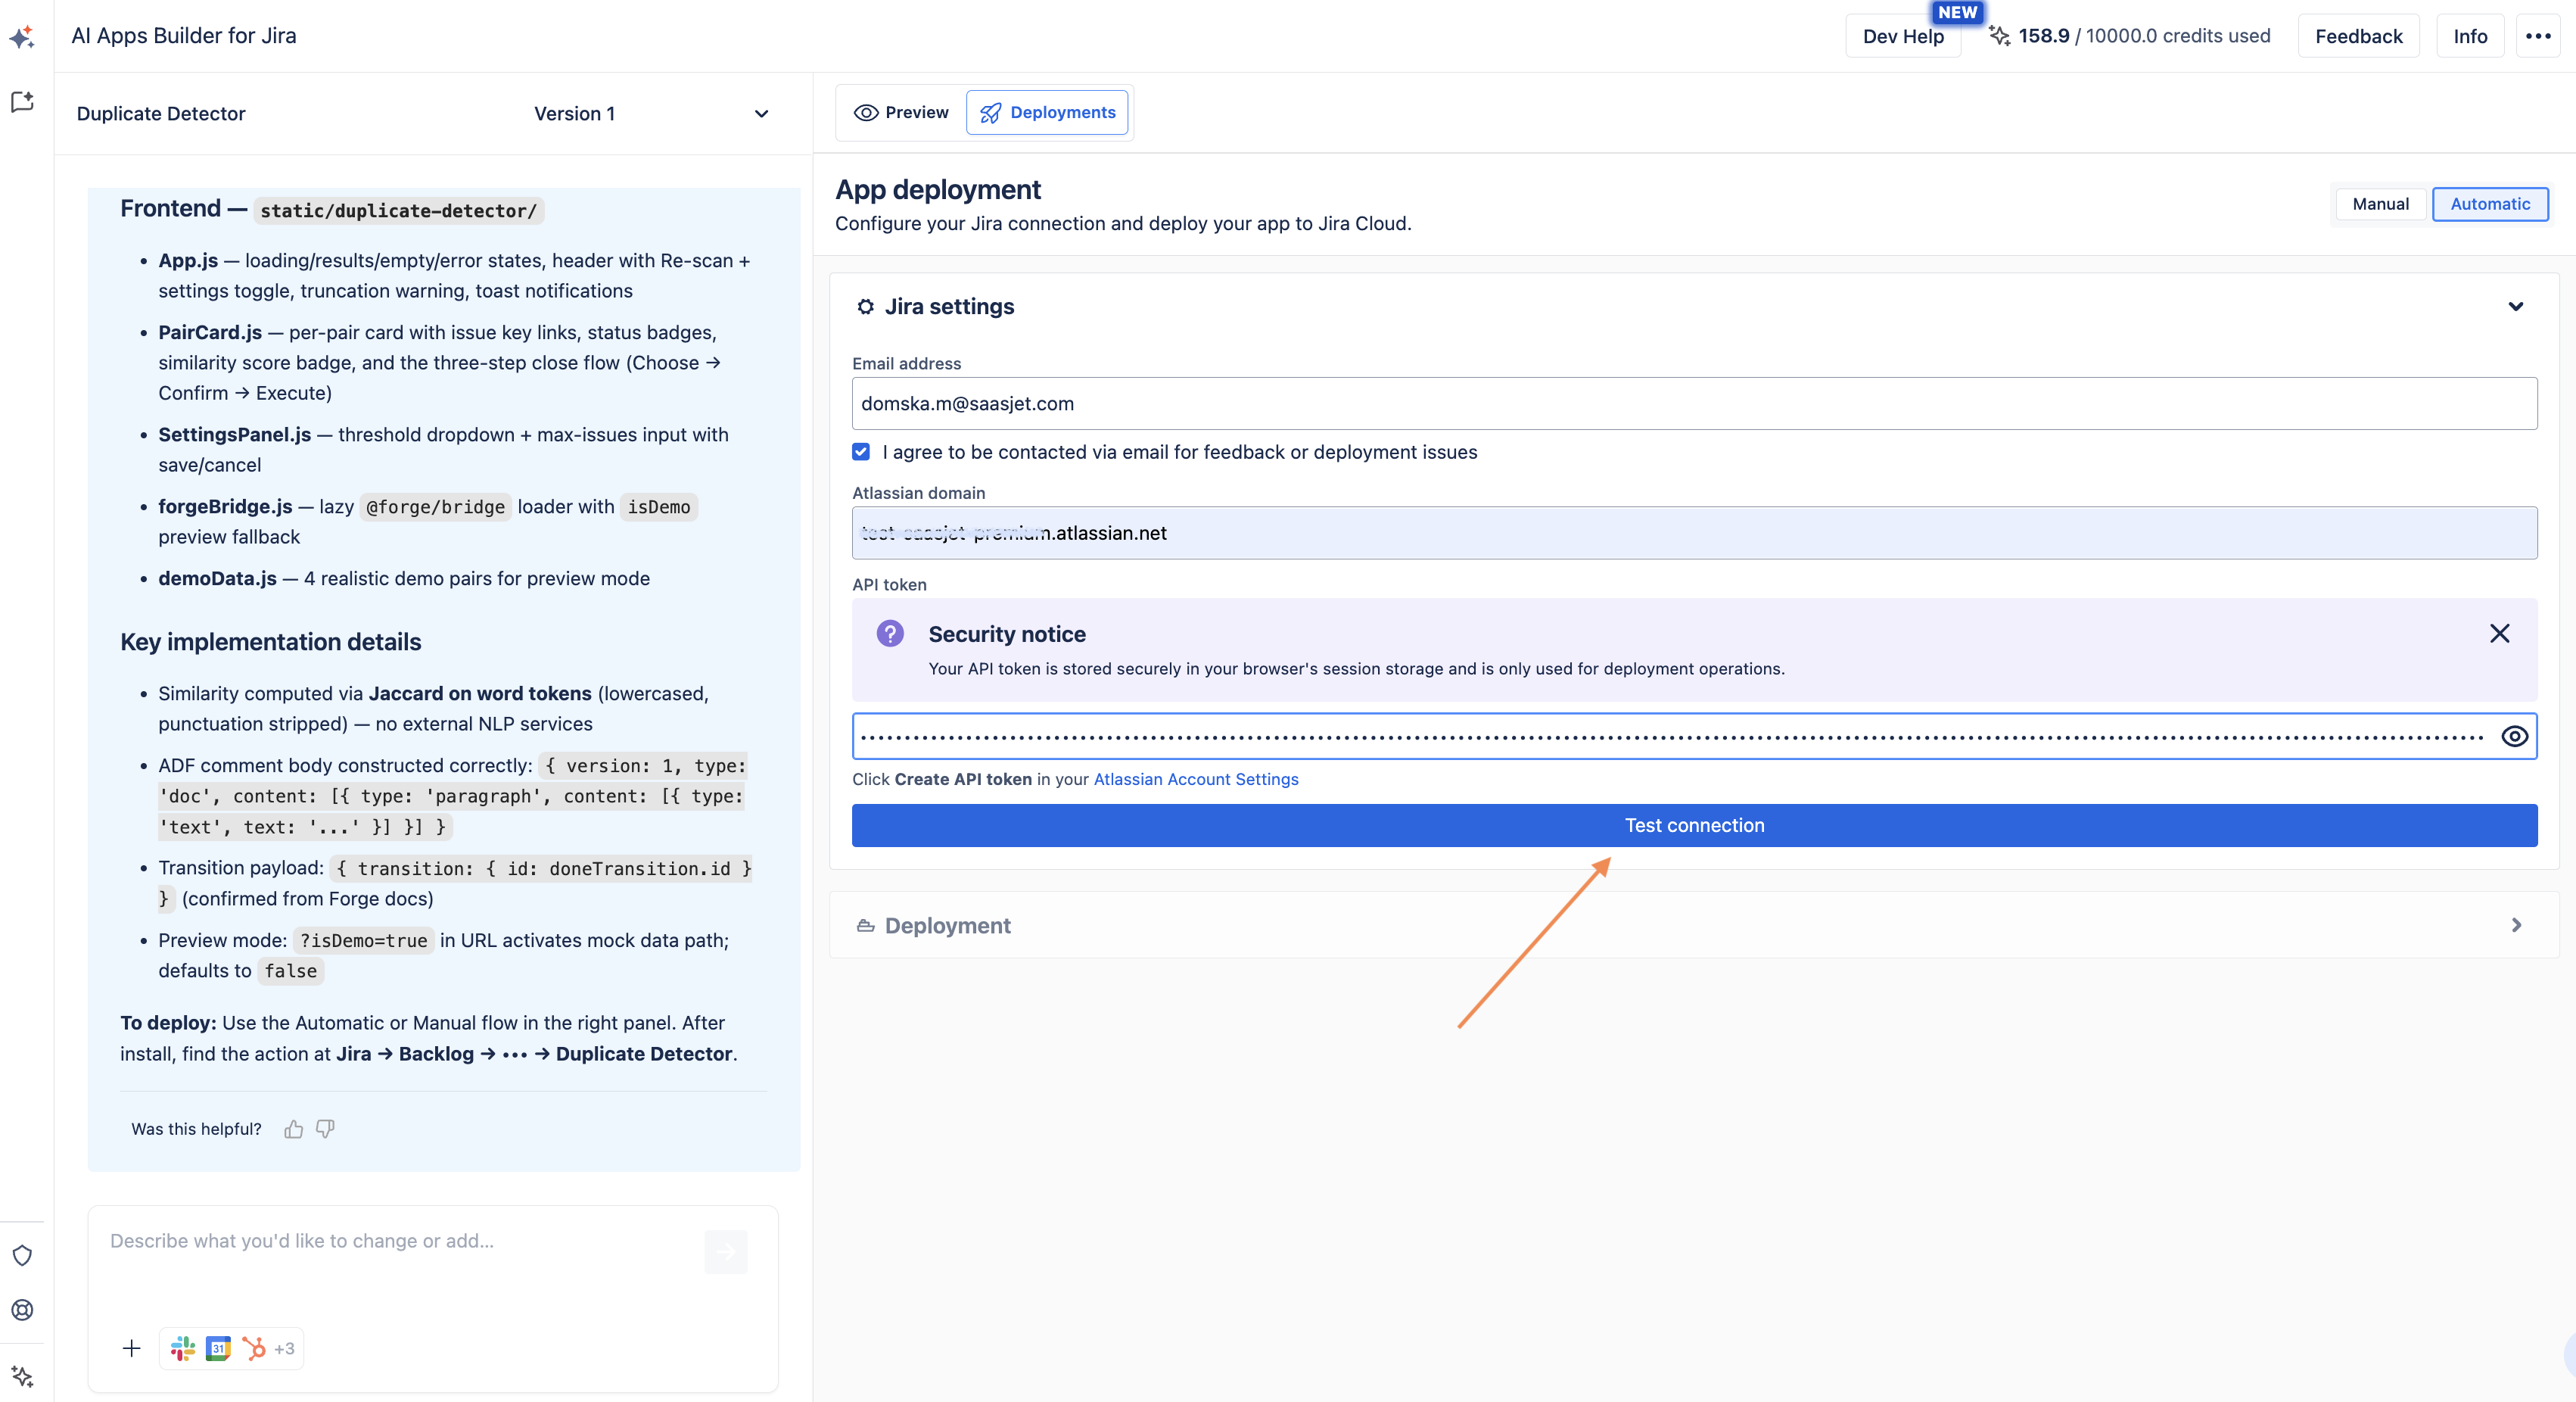The image size is (2576, 1402).
Task: Click the AI Apps Builder for Jira title
Action: click(x=184, y=36)
